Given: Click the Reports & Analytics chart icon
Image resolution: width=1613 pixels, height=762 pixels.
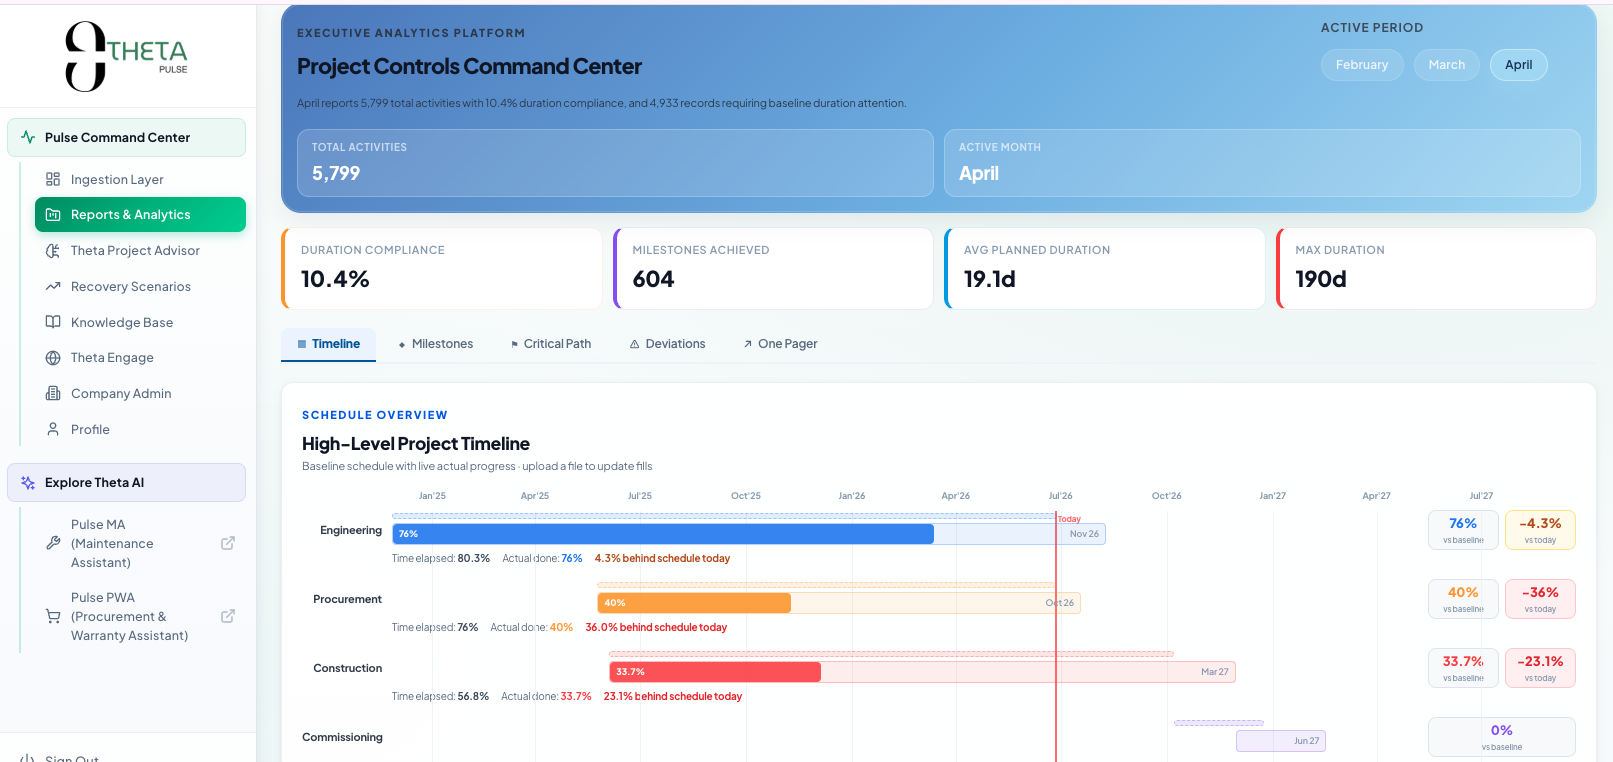Looking at the screenshot, I should tap(53, 215).
